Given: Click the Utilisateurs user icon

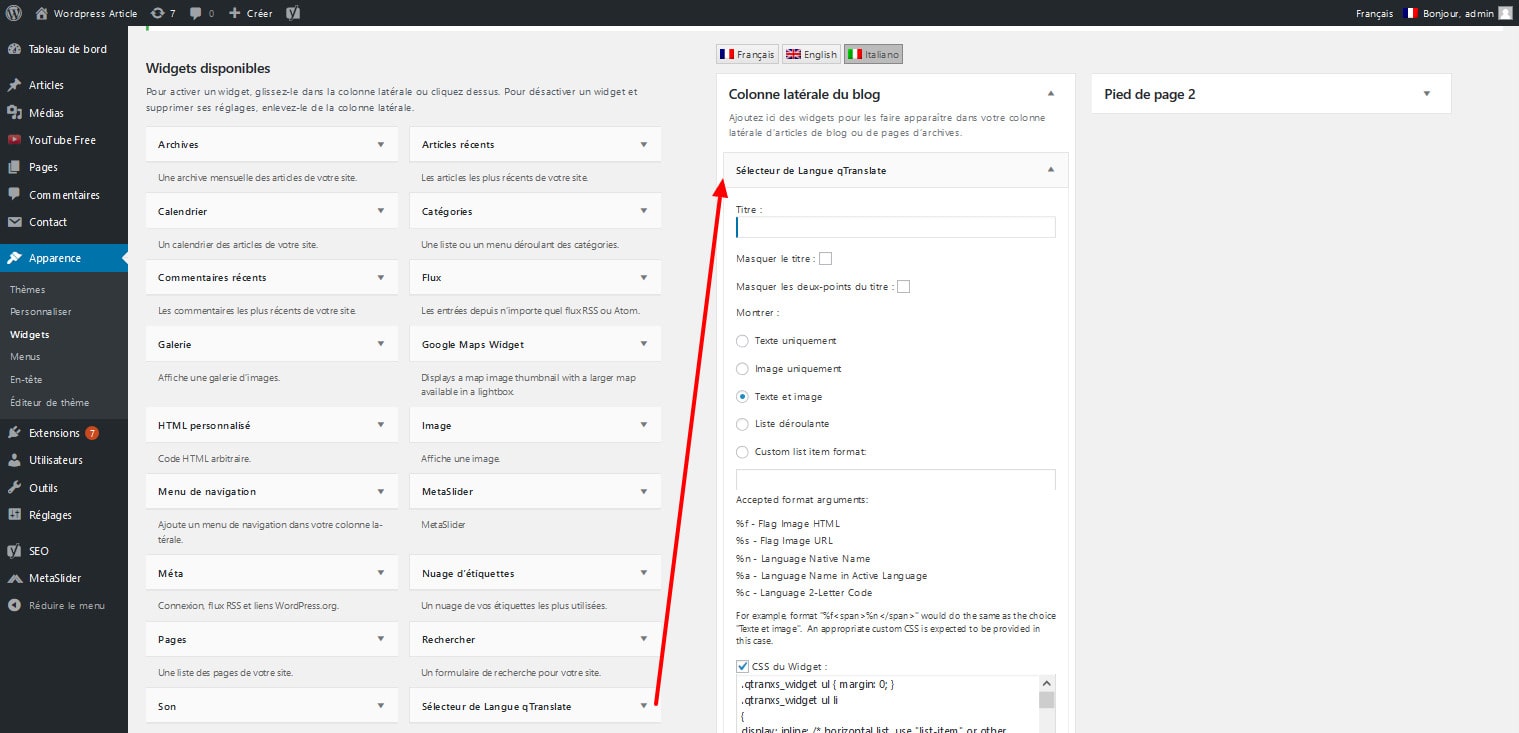Looking at the screenshot, I should [14, 460].
